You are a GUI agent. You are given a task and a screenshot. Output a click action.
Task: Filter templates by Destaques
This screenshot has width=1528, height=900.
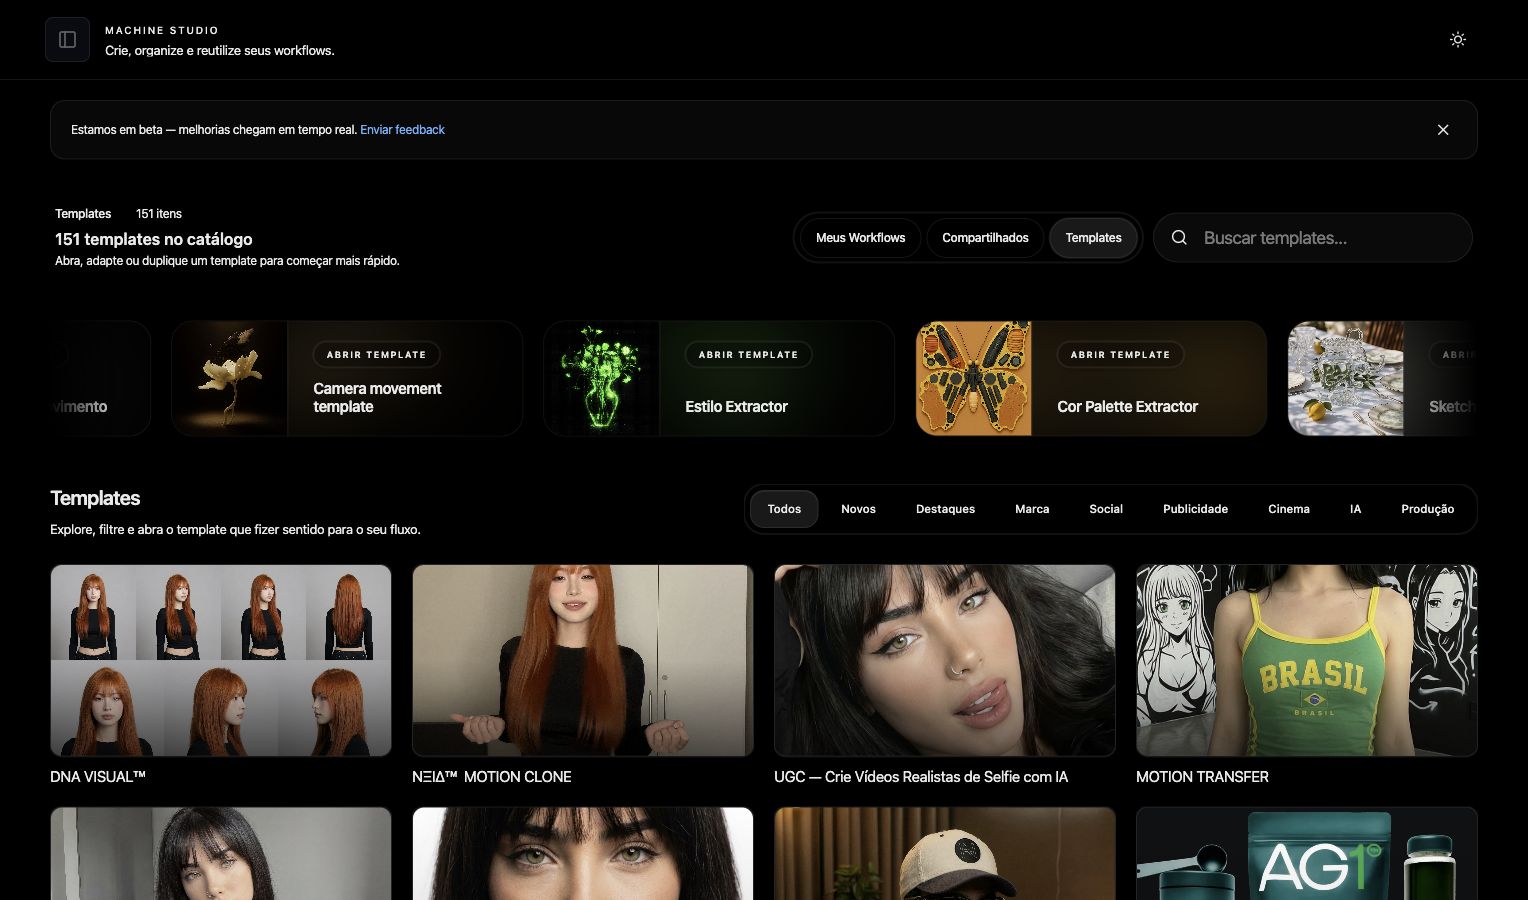click(945, 509)
